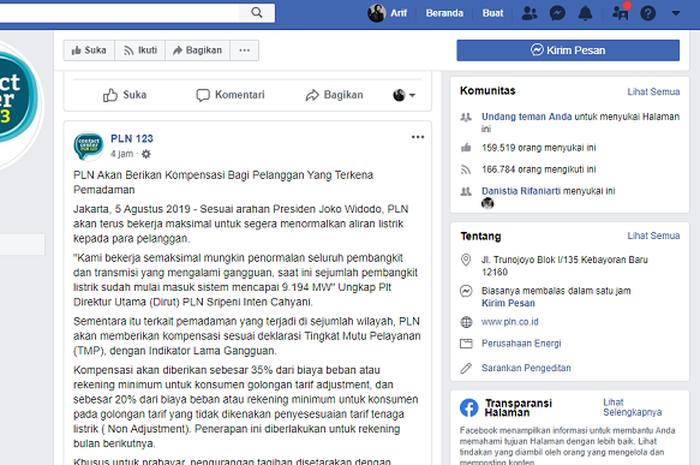Click Undang teman Anda link
The image size is (700, 465).
[x=527, y=116]
